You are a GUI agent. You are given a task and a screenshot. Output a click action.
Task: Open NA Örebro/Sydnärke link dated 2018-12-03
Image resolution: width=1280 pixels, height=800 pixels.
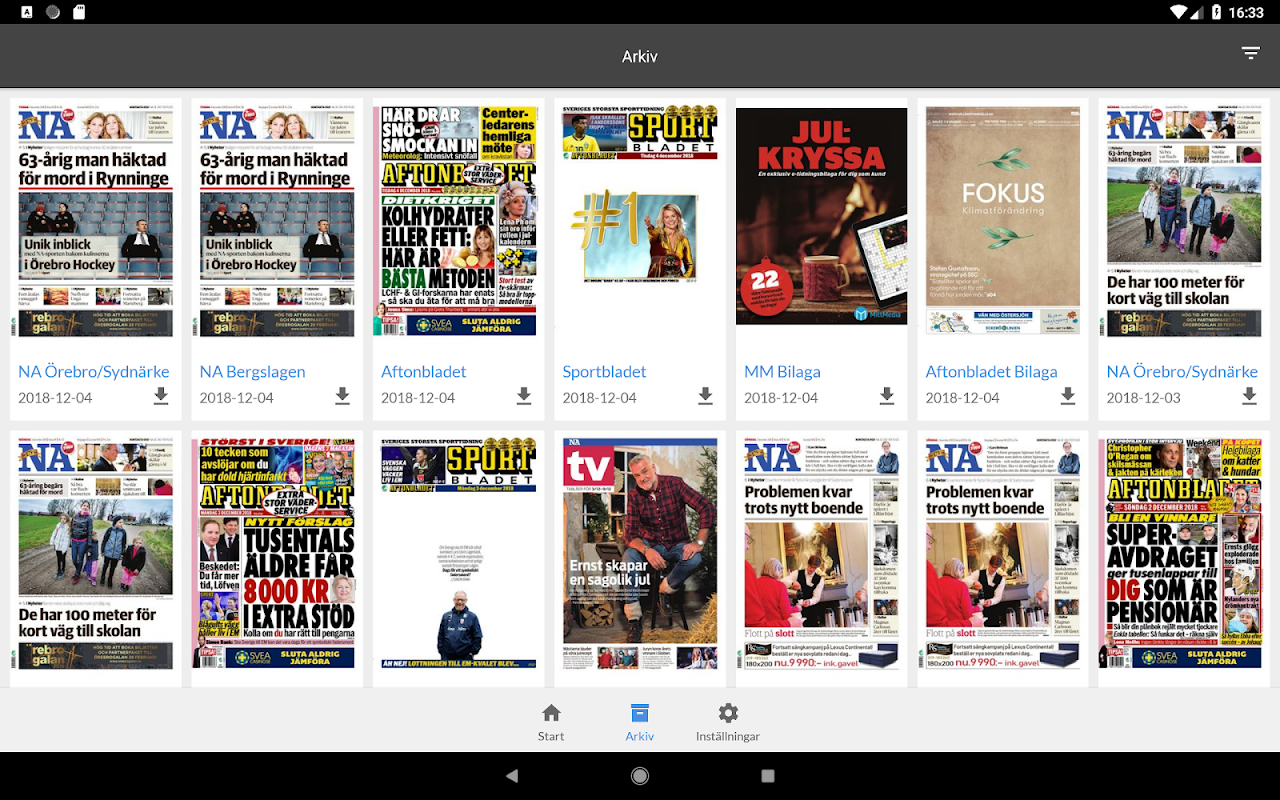pos(1182,371)
